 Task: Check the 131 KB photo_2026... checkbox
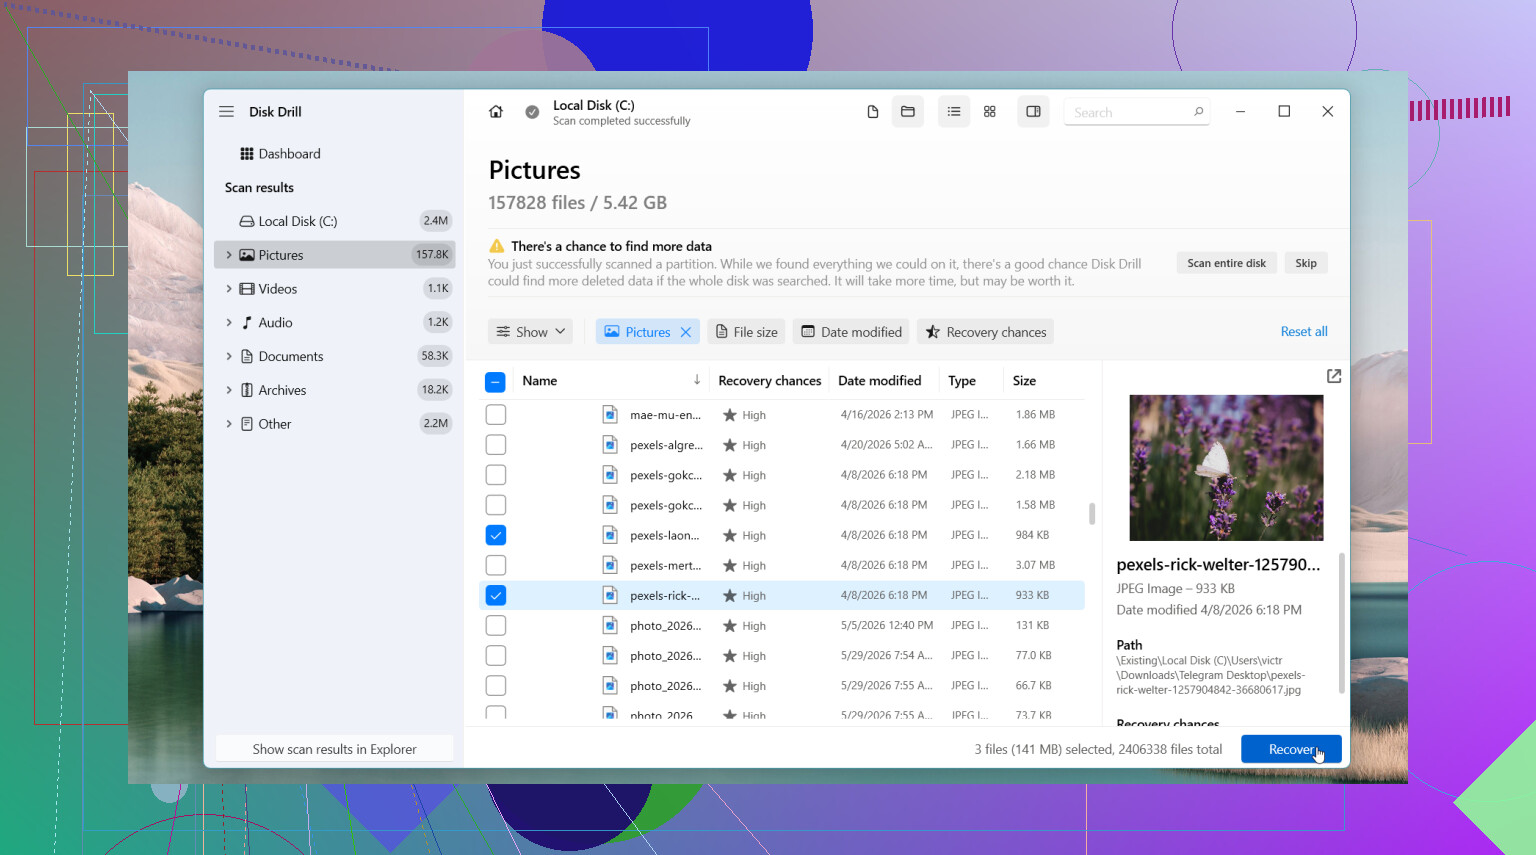[x=495, y=625]
